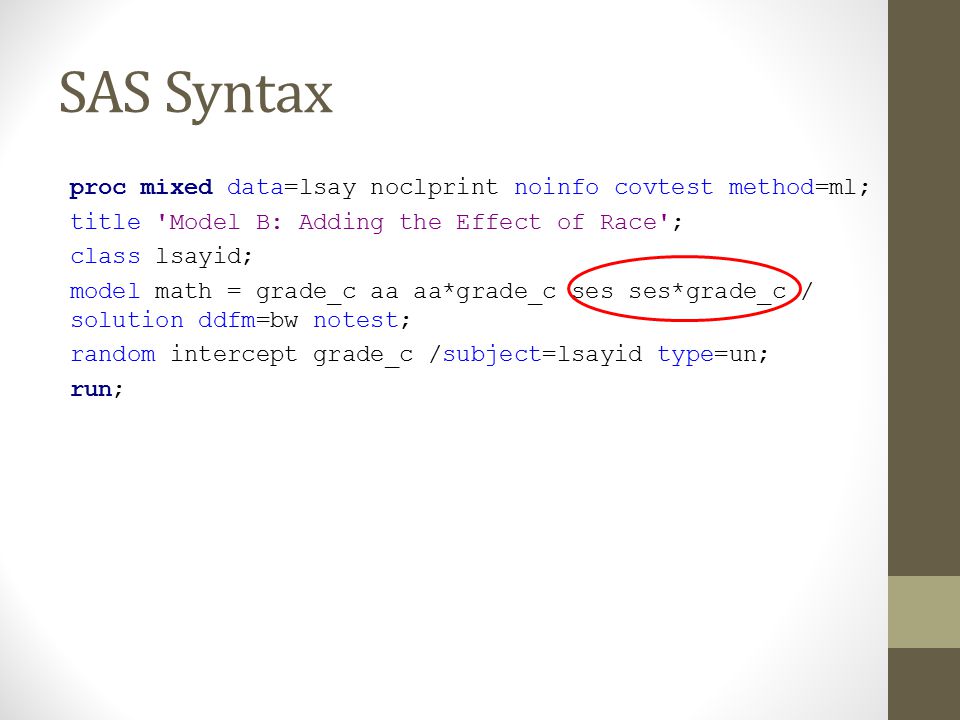The width and height of the screenshot is (960, 720).
Task: Click the 'random' statement keyword
Action: pos(113,354)
